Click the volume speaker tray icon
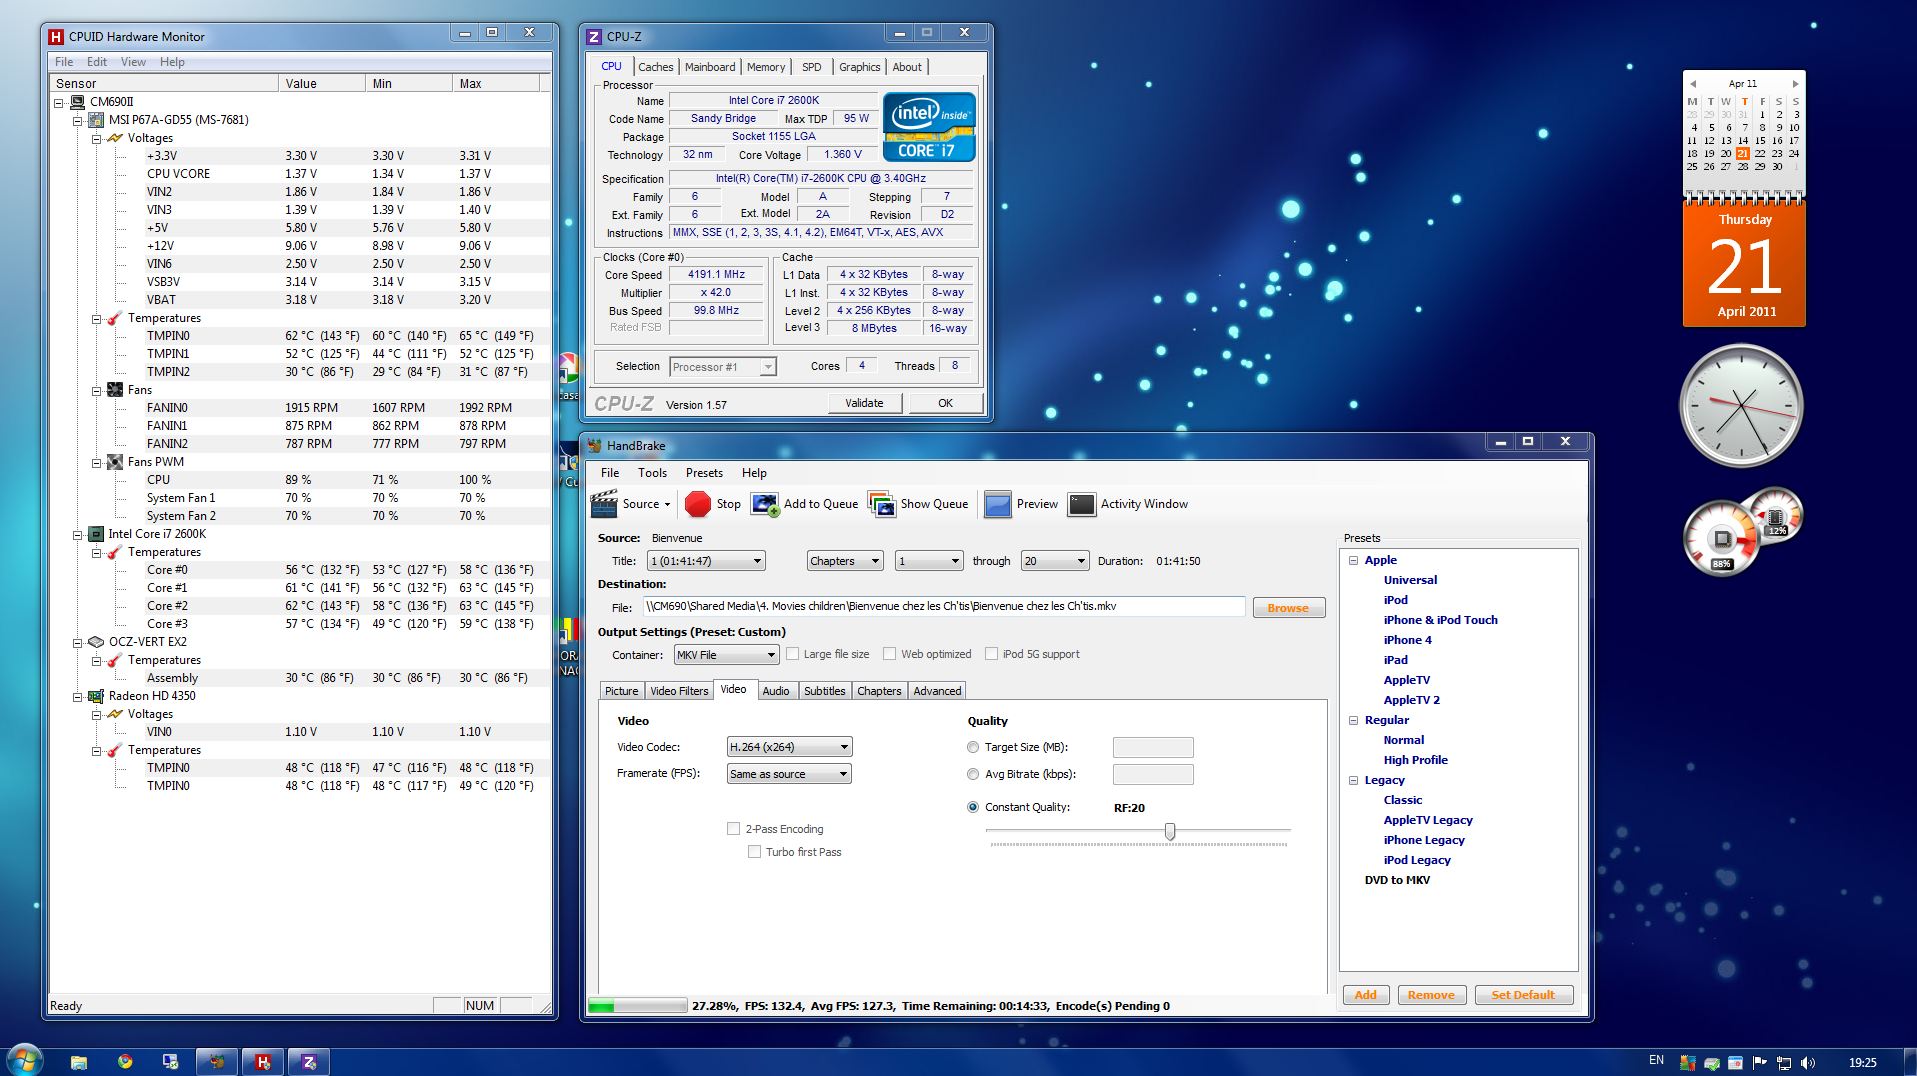 pos(1807,1062)
